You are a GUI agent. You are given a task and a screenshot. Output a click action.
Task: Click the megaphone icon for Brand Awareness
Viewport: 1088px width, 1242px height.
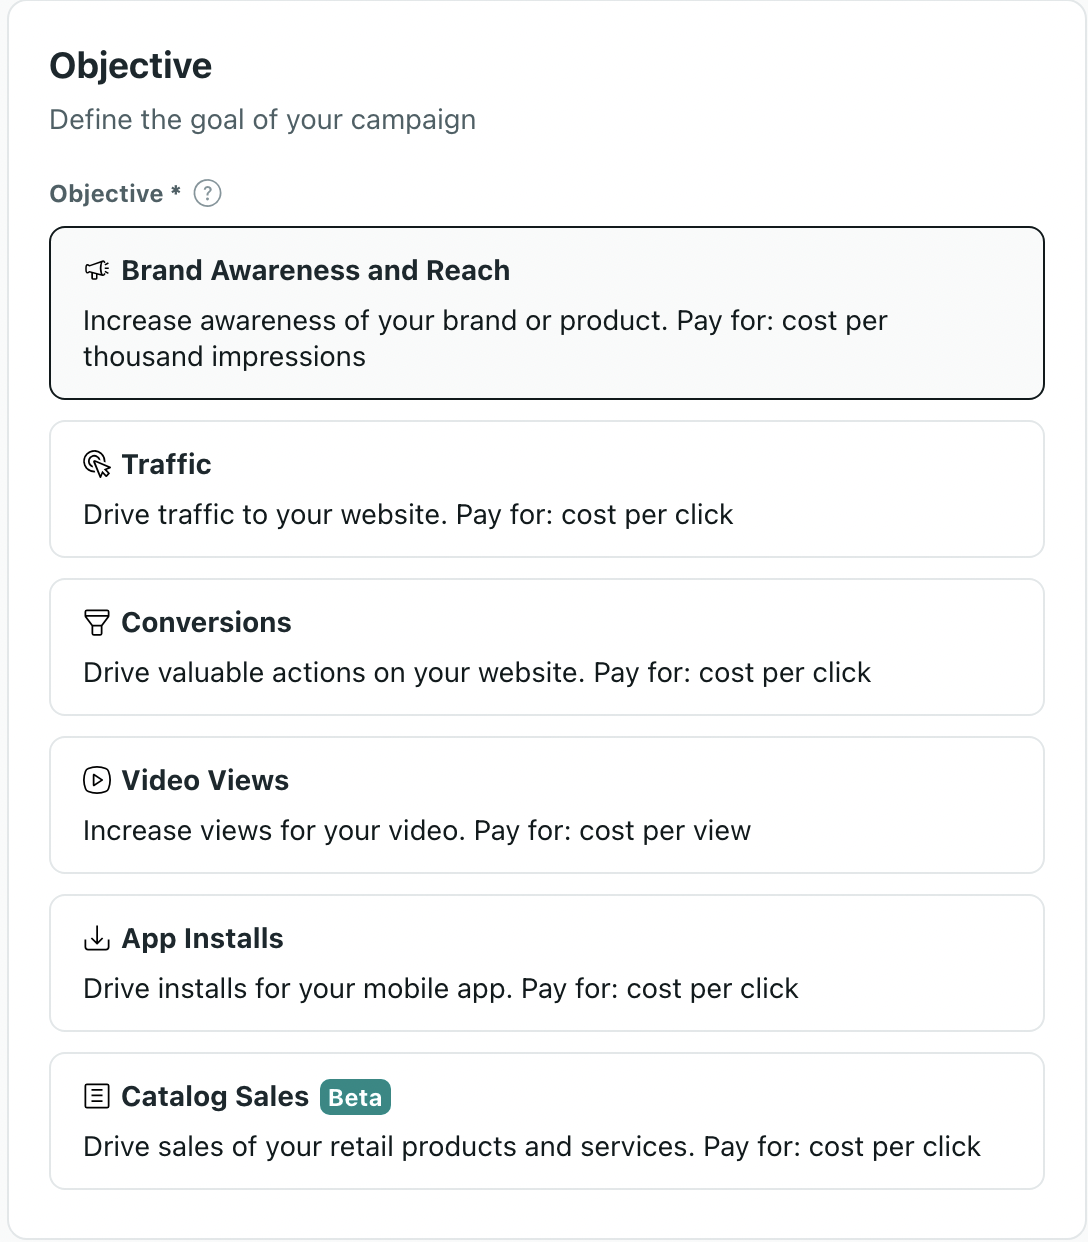click(97, 270)
